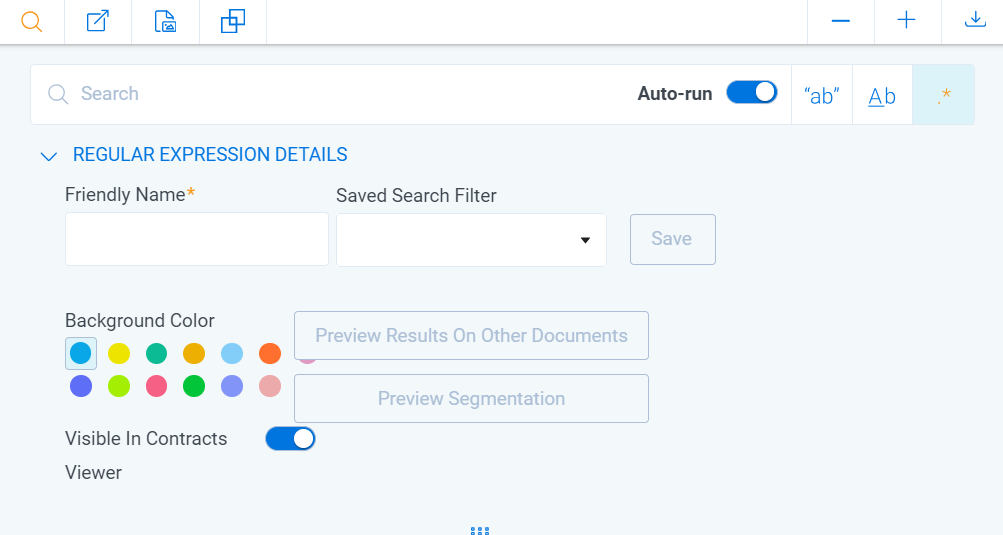Open the Saved Search Filter dropdown
1003x535 pixels.
(x=471, y=240)
